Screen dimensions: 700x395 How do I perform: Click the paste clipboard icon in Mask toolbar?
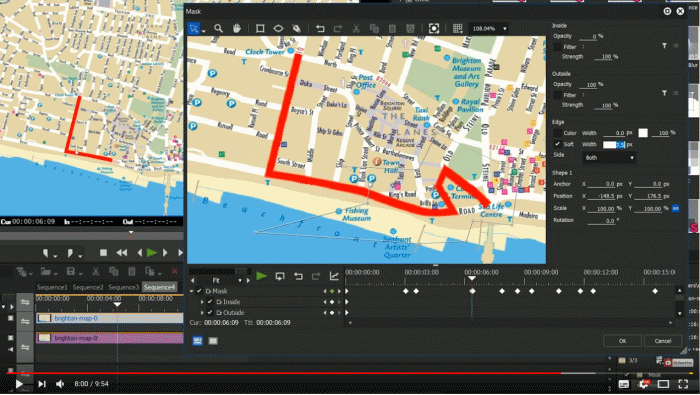(392, 29)
